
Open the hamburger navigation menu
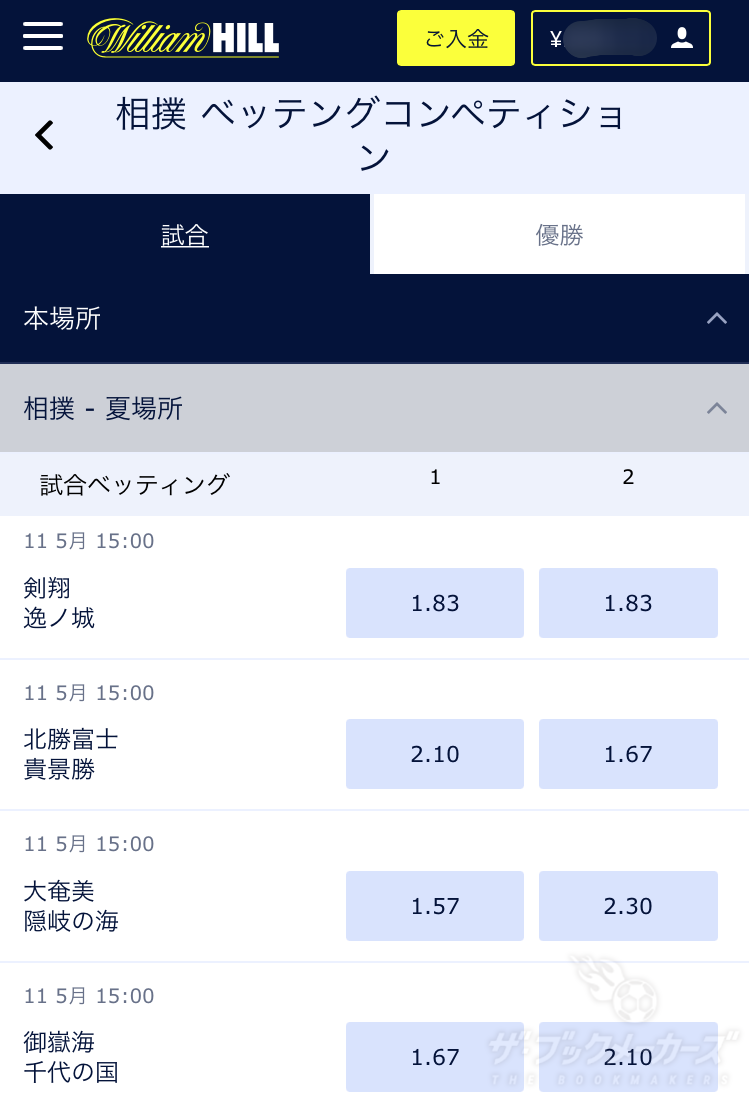[x=42, y=37]
